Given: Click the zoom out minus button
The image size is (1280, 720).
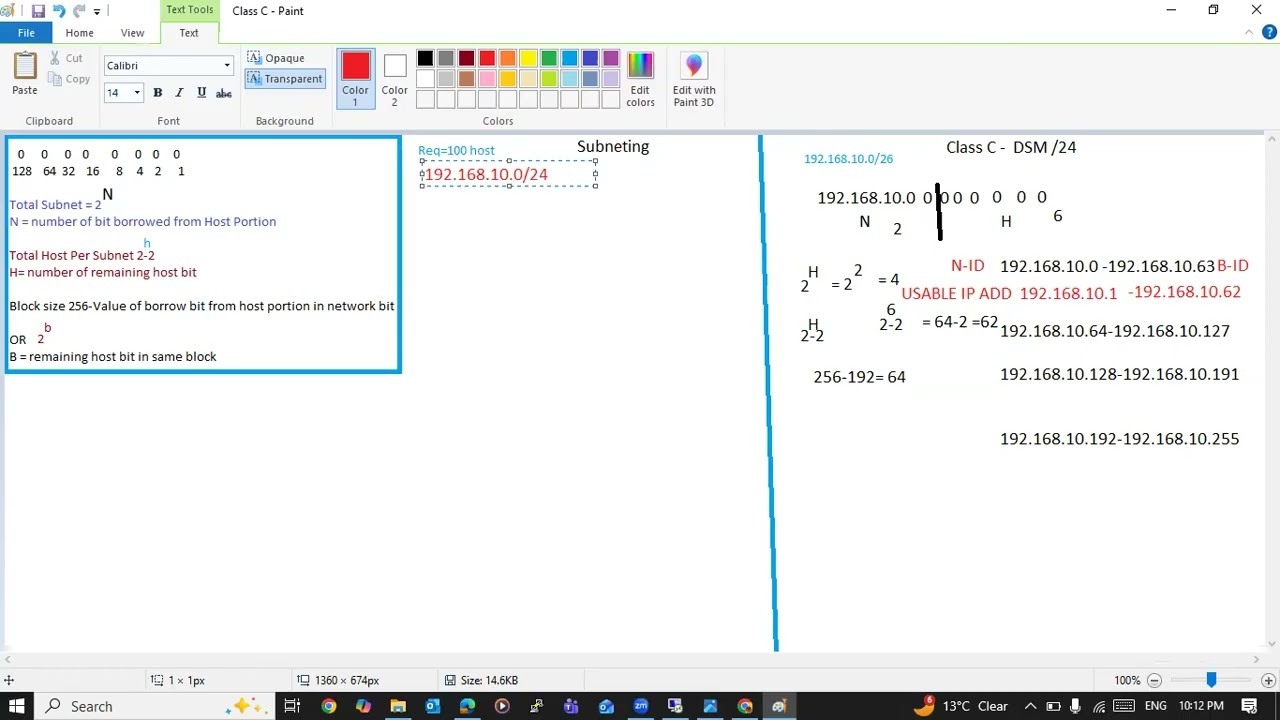Looking at the screenshot, I should (1154, 680).
